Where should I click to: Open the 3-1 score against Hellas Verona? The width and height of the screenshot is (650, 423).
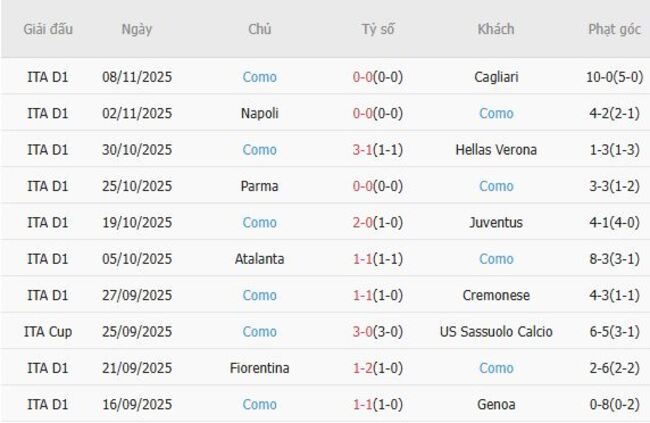coord(365,150)
